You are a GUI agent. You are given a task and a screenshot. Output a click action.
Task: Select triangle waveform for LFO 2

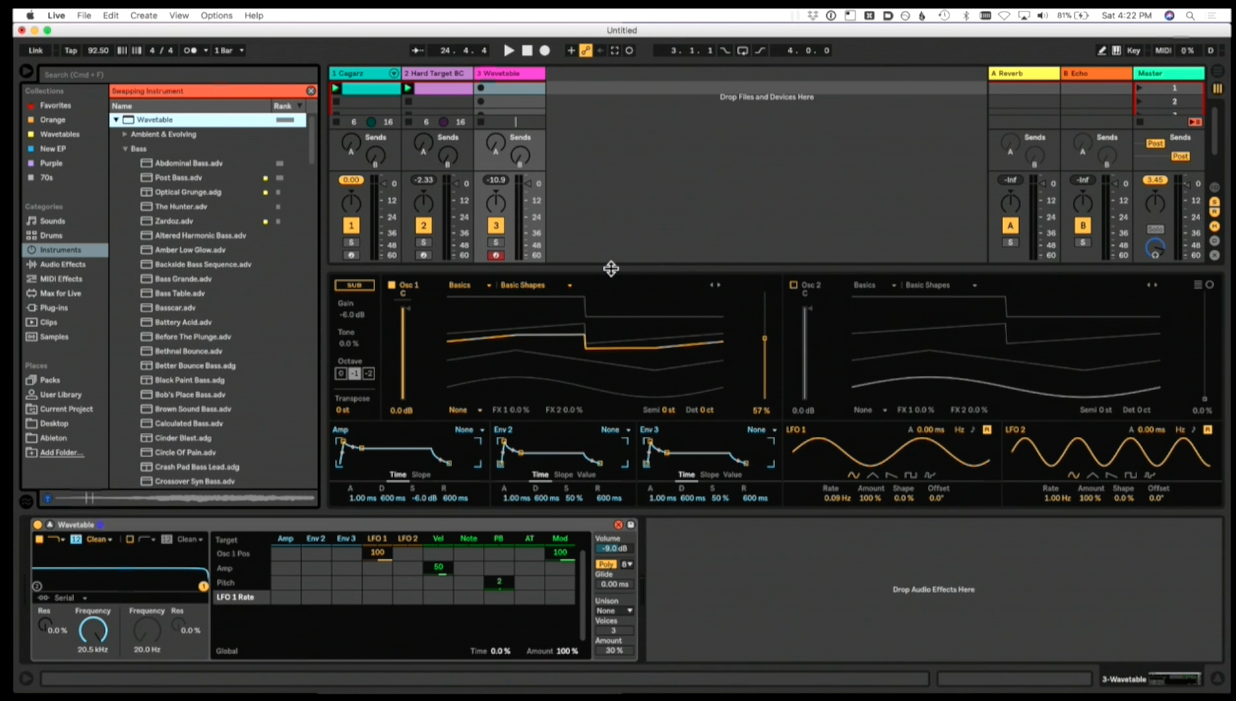click(1093, 475)
